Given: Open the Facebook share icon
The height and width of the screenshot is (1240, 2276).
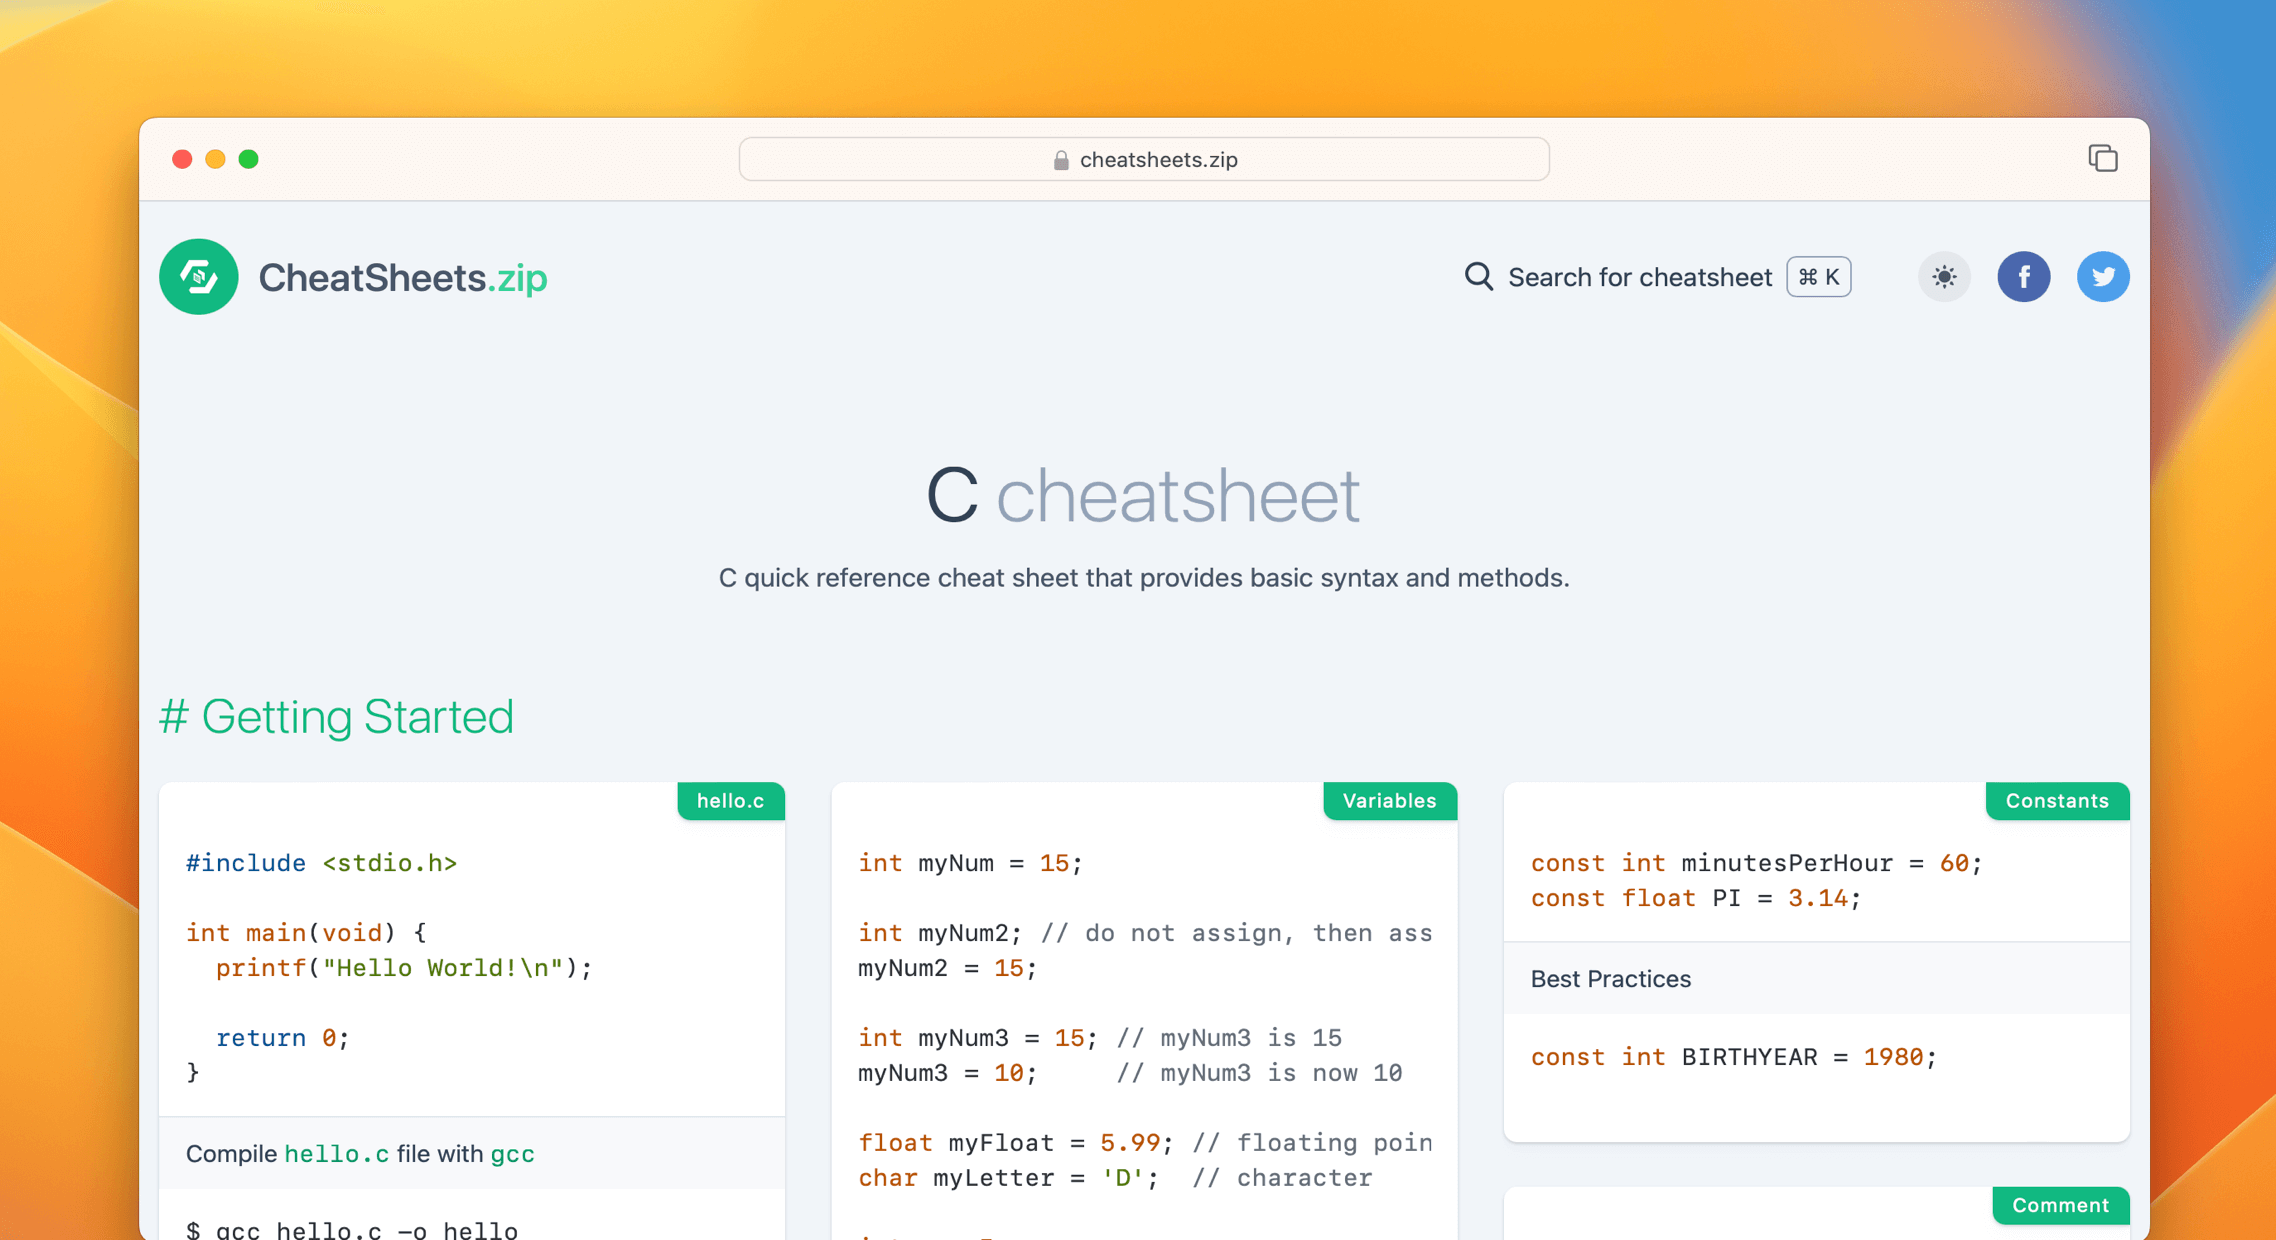Looking at the screenshot, I should point(2023,277).
